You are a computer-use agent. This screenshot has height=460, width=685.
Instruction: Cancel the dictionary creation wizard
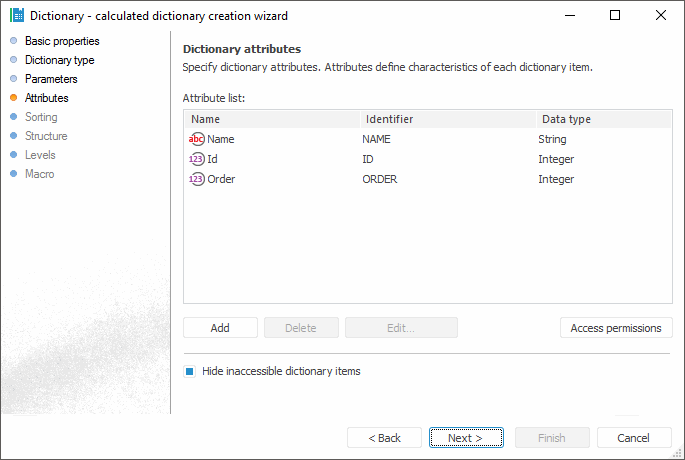pos(634,438)
